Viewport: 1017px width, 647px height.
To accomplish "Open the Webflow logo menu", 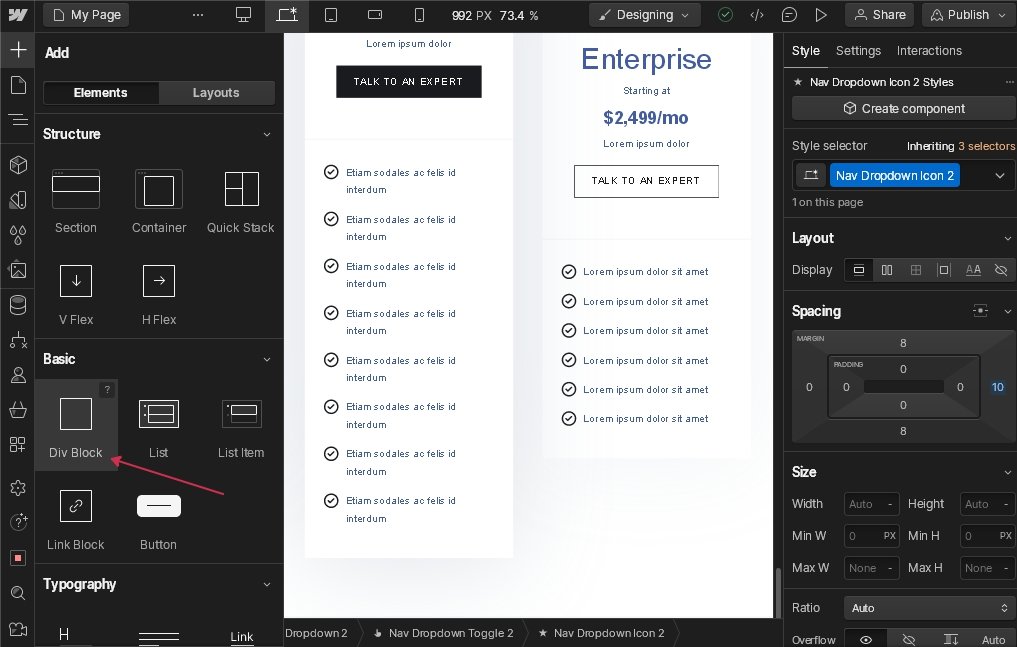I will pyautogui.click(x=18, y=14).
